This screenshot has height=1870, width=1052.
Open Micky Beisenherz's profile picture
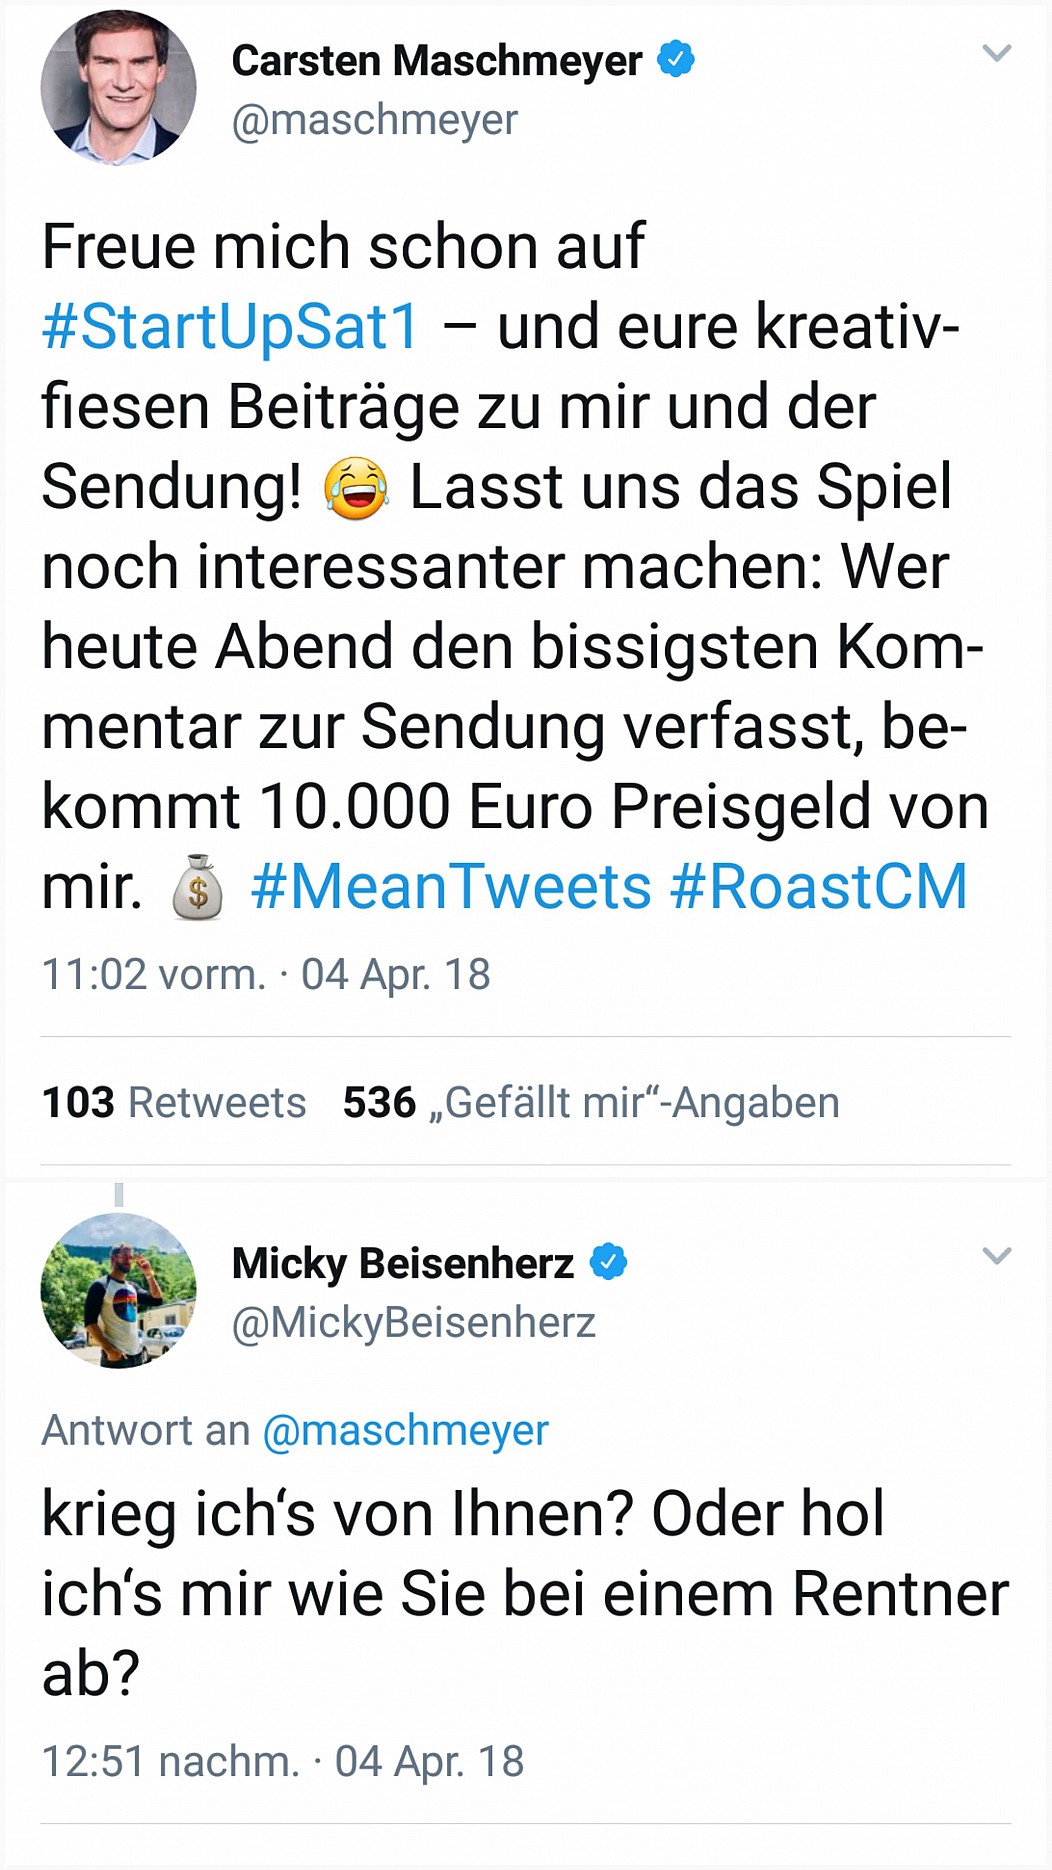118,1290
